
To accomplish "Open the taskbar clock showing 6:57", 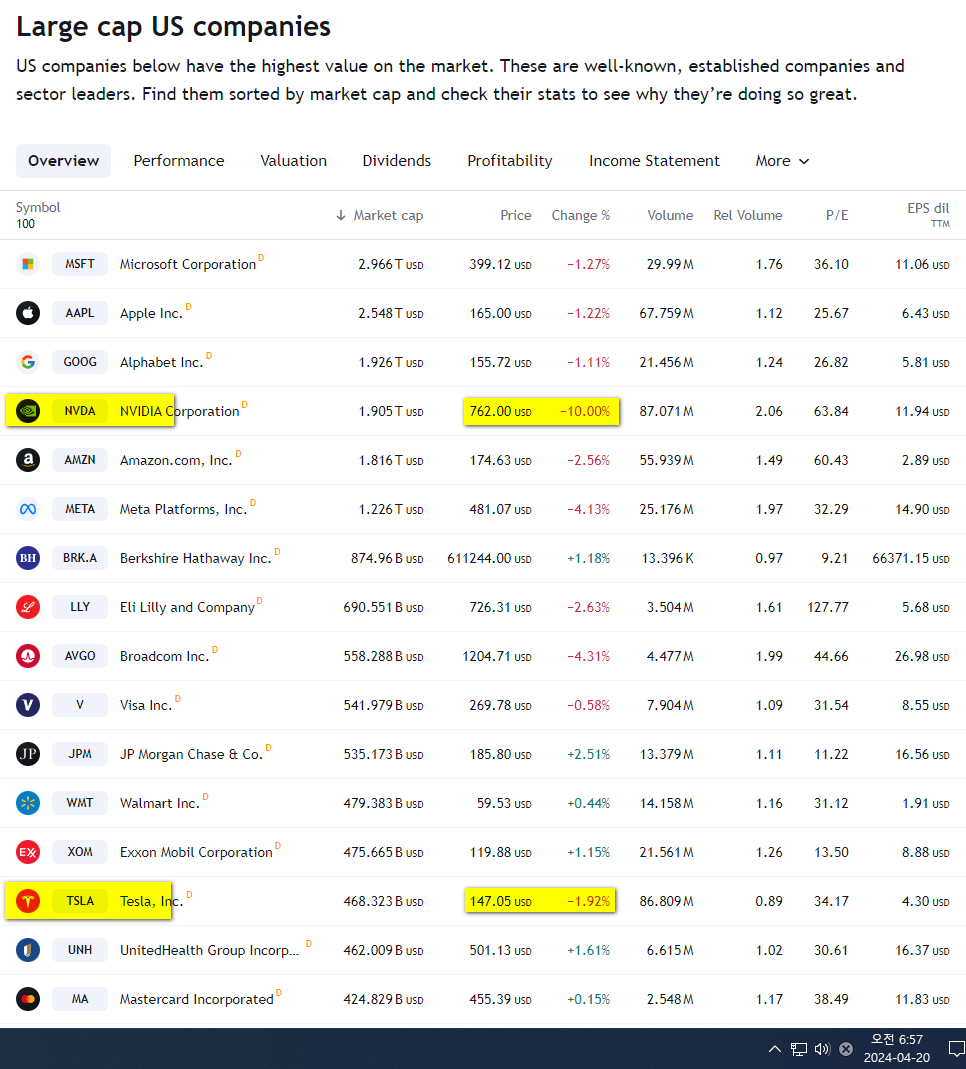I will pos(896,1049).
